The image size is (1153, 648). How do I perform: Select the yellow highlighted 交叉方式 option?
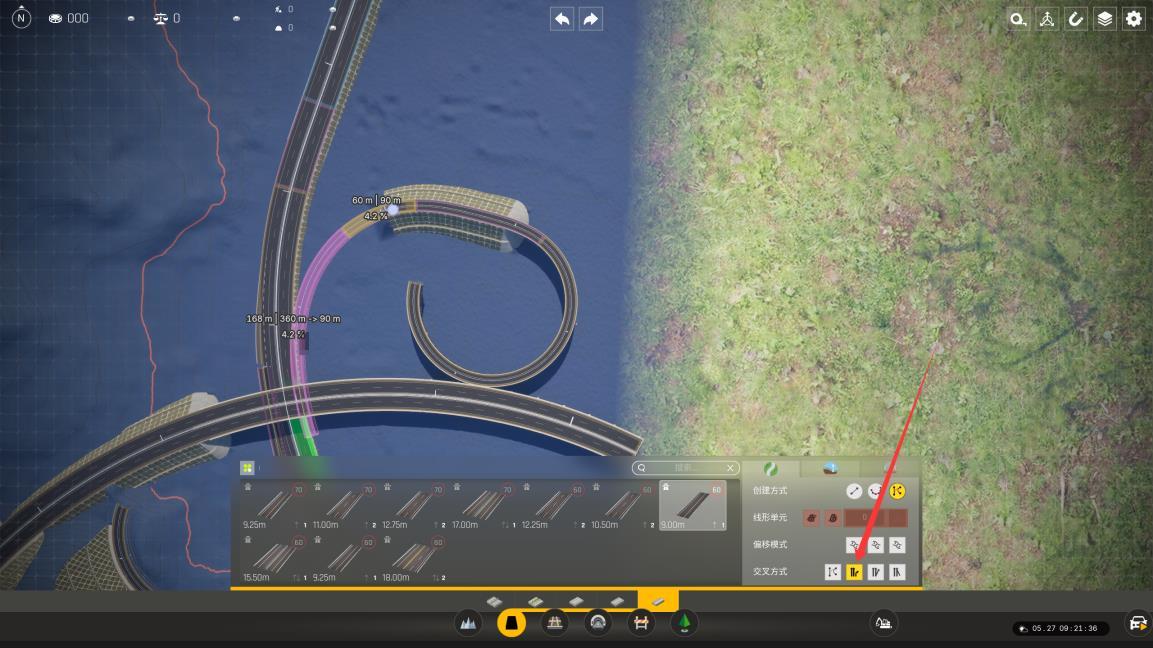click(x=854, y=572)
